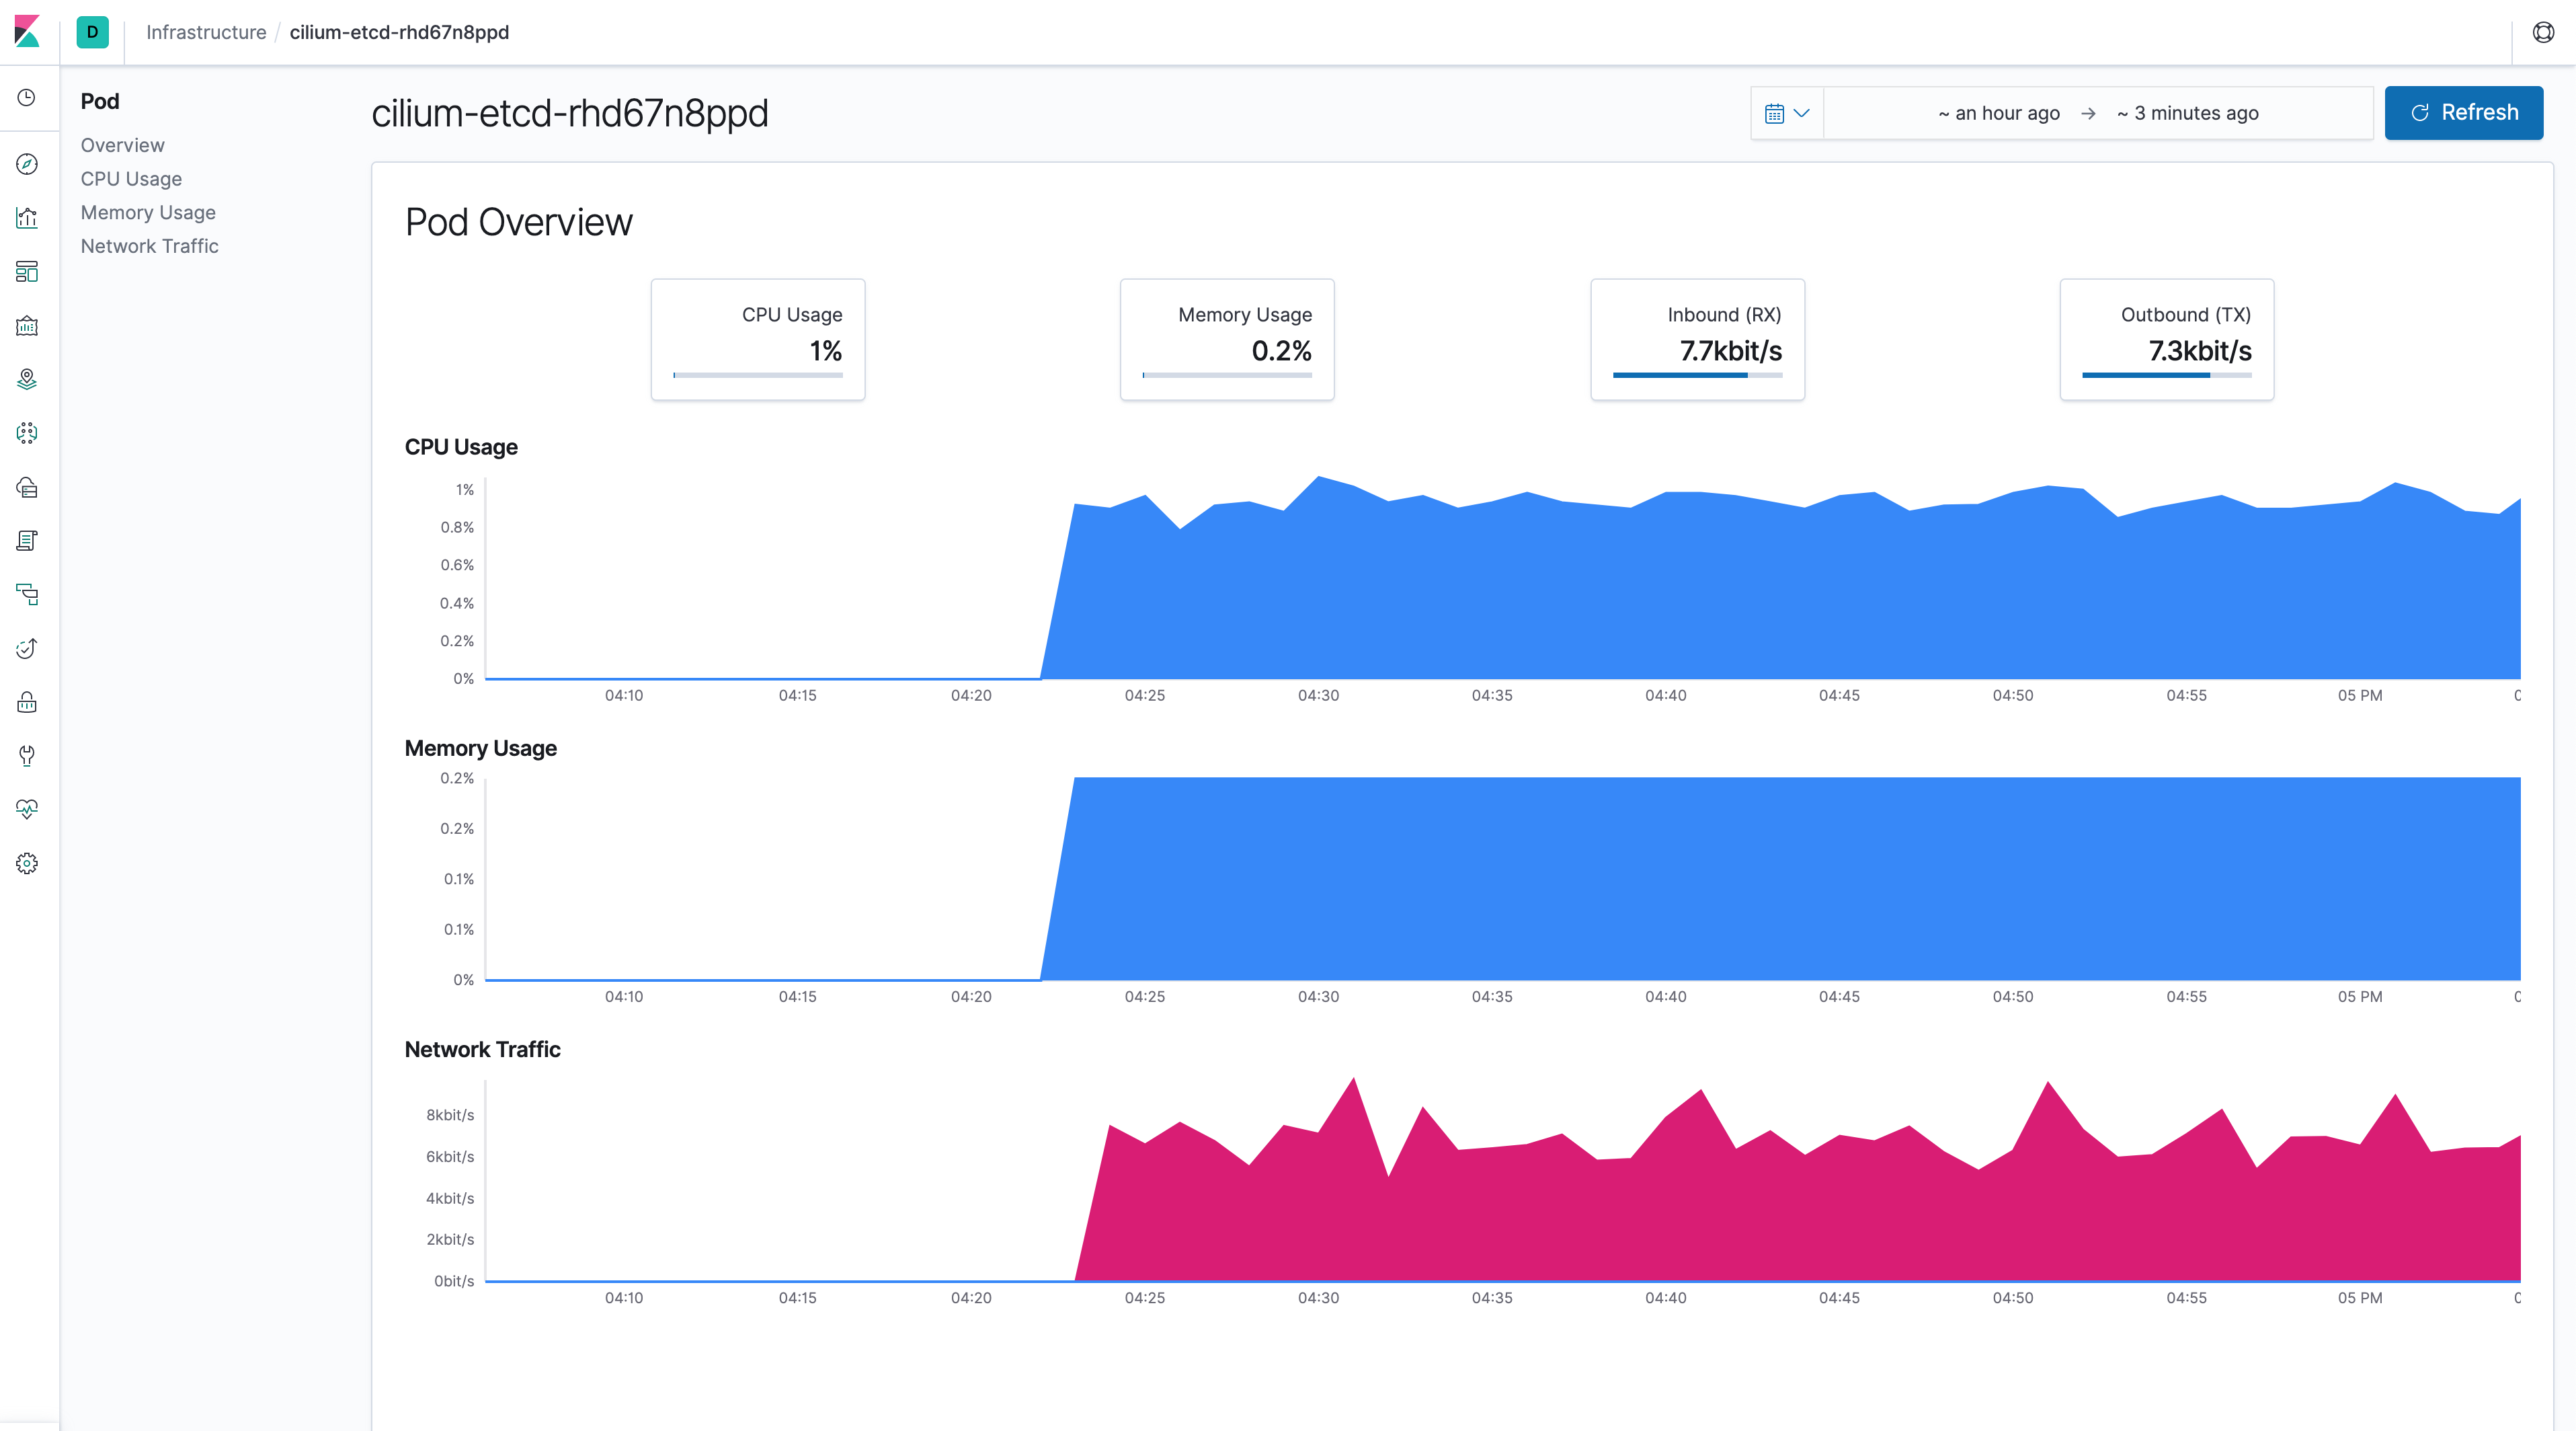
Task: Click the start time '~ an hour ago'
Action: tap(1998, 113)
